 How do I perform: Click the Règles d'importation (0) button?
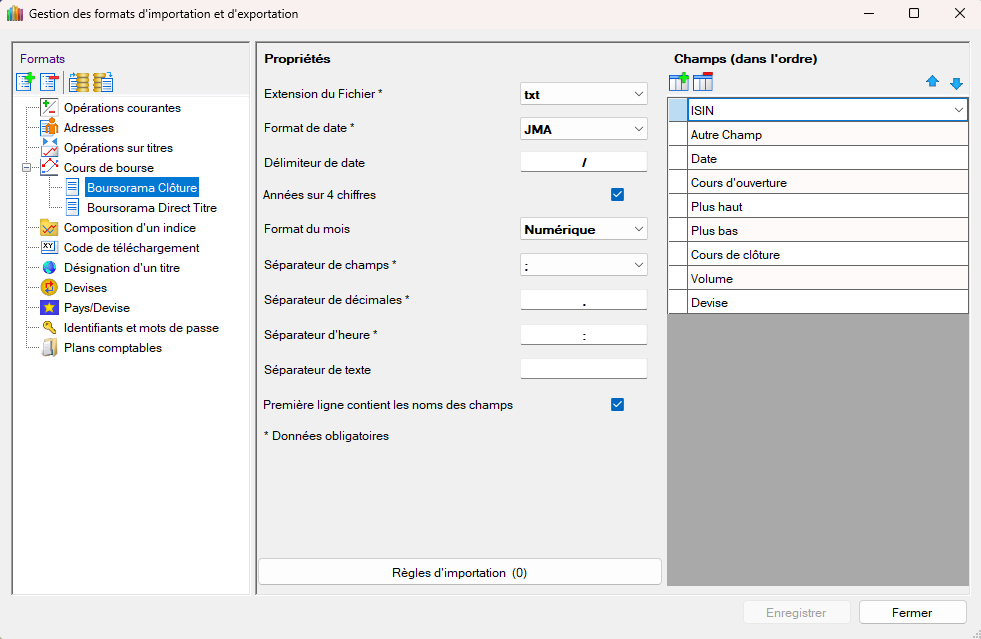point(460,573)
